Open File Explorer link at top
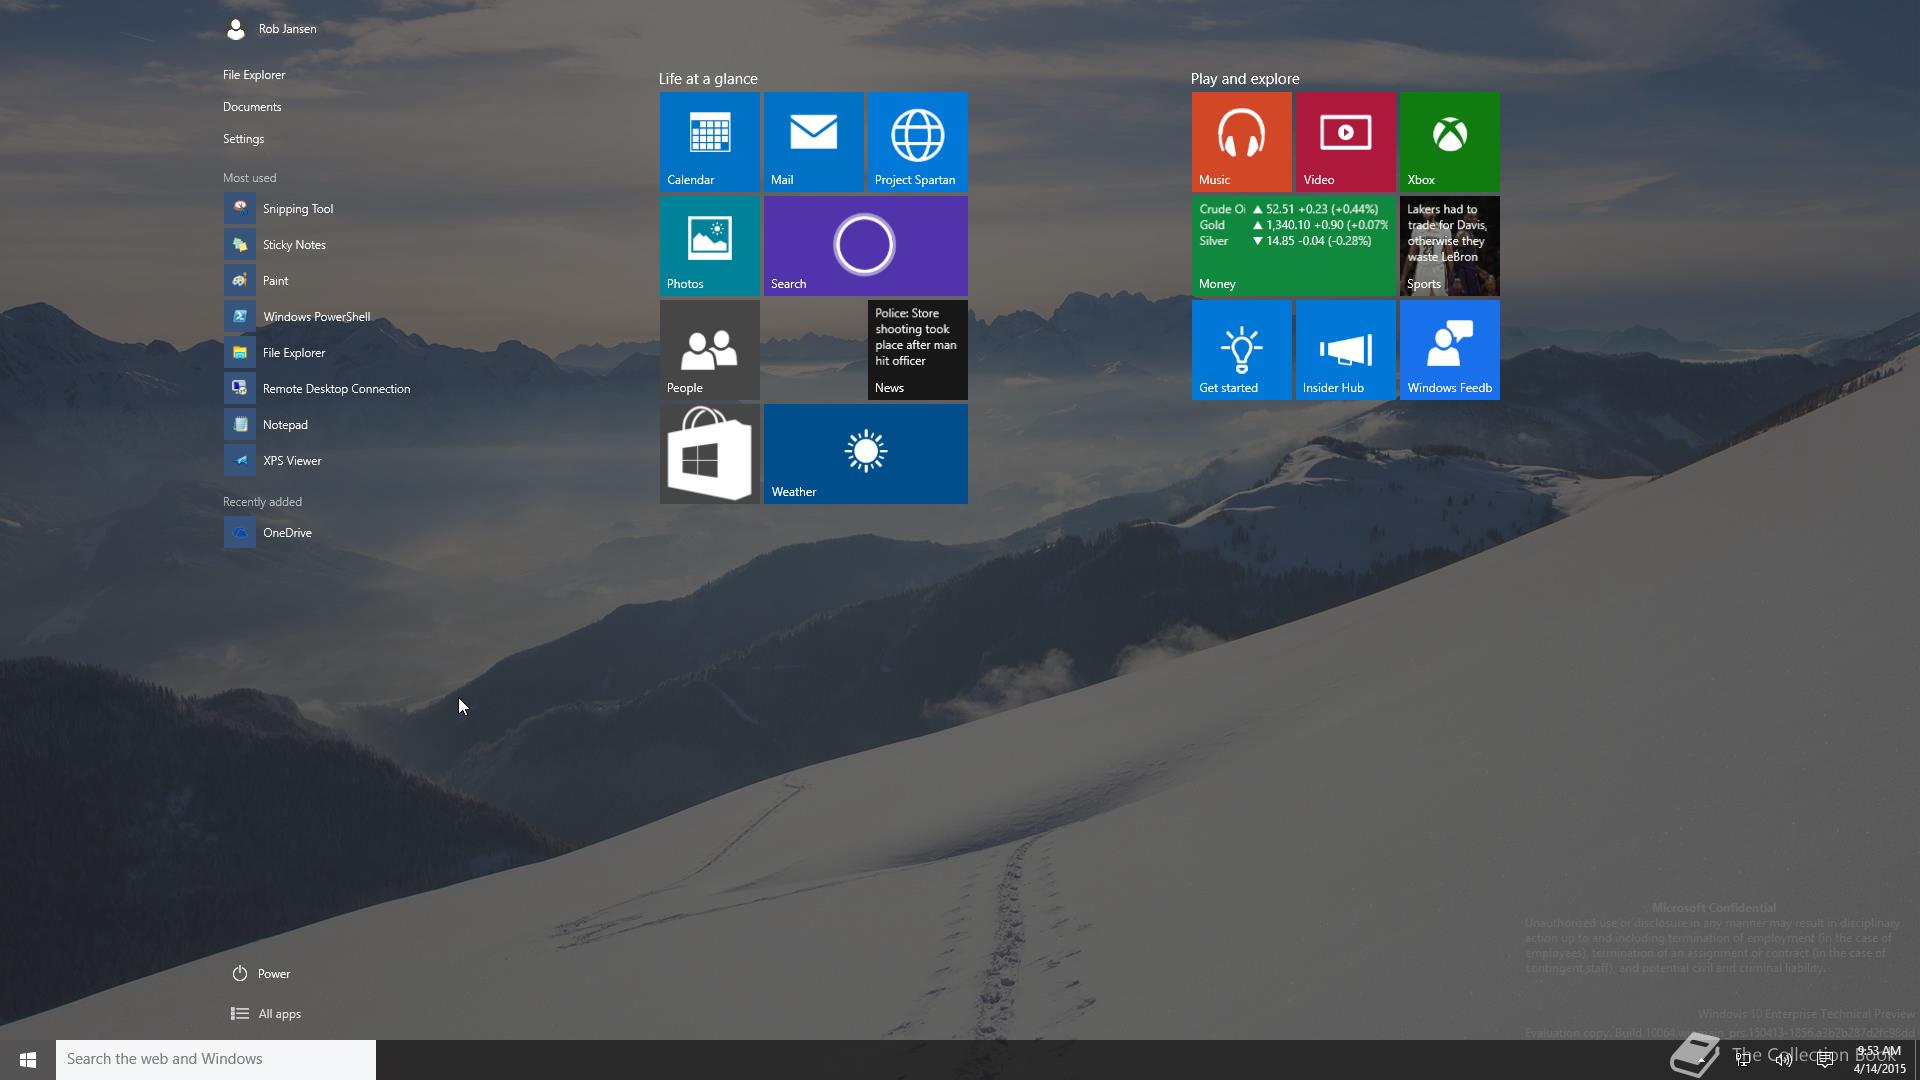 click(x=254, y=75)
